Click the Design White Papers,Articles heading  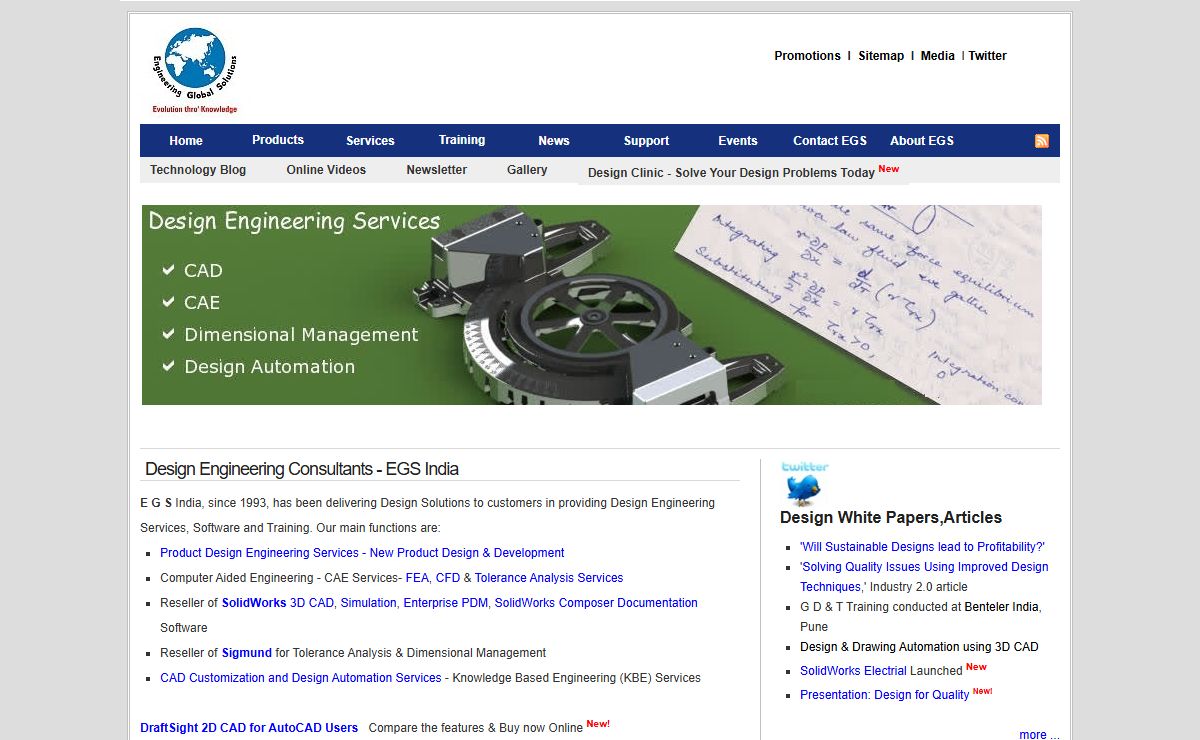click(891, 517)
